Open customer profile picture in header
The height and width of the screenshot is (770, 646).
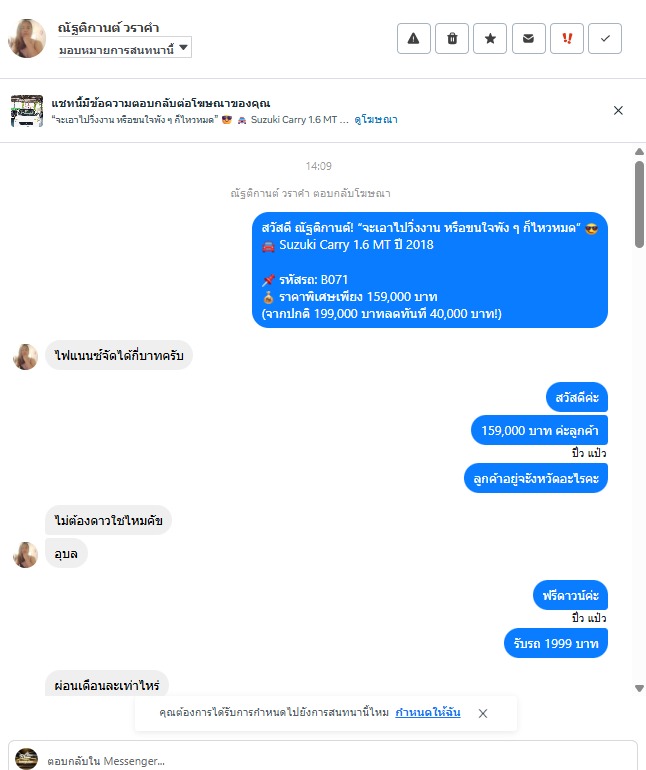27,38
